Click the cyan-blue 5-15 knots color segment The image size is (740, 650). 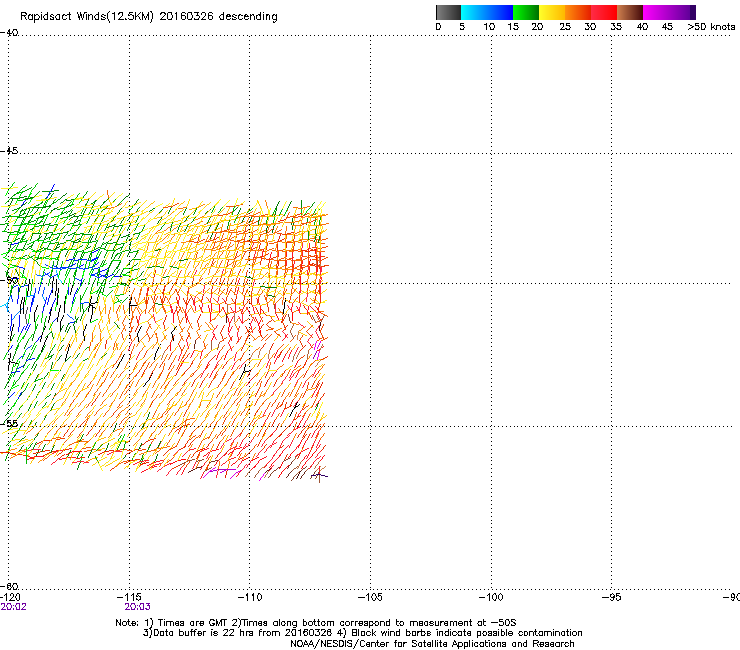coord(487,12)
